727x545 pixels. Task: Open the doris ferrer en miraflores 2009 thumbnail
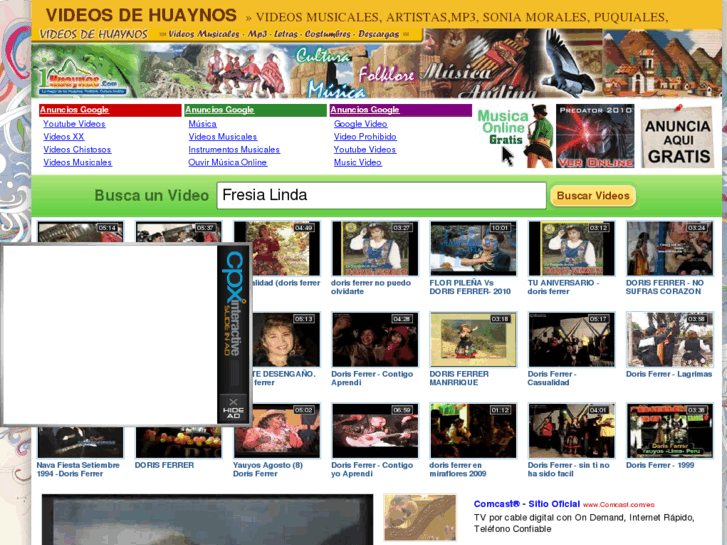tap(473, 431)
